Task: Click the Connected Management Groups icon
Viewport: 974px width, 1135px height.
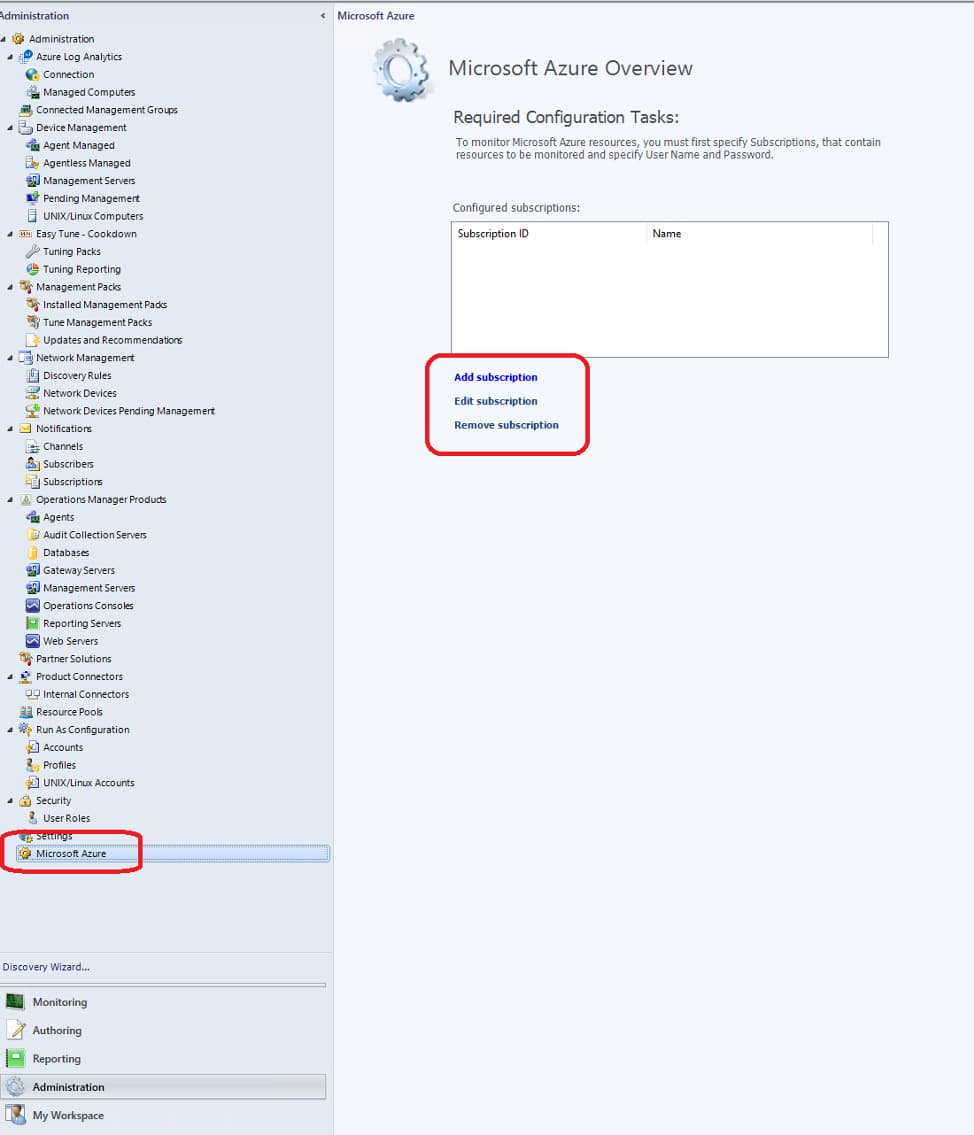Action: pyautogui.click(x=25, y=110)
